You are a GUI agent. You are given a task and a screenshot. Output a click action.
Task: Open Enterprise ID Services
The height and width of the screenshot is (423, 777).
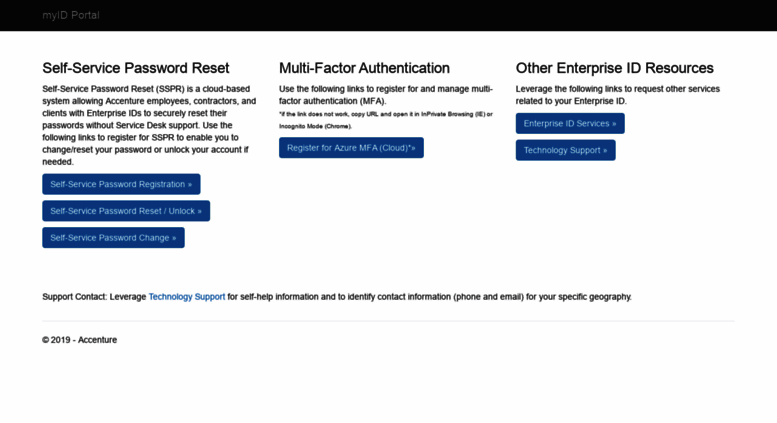570,123
